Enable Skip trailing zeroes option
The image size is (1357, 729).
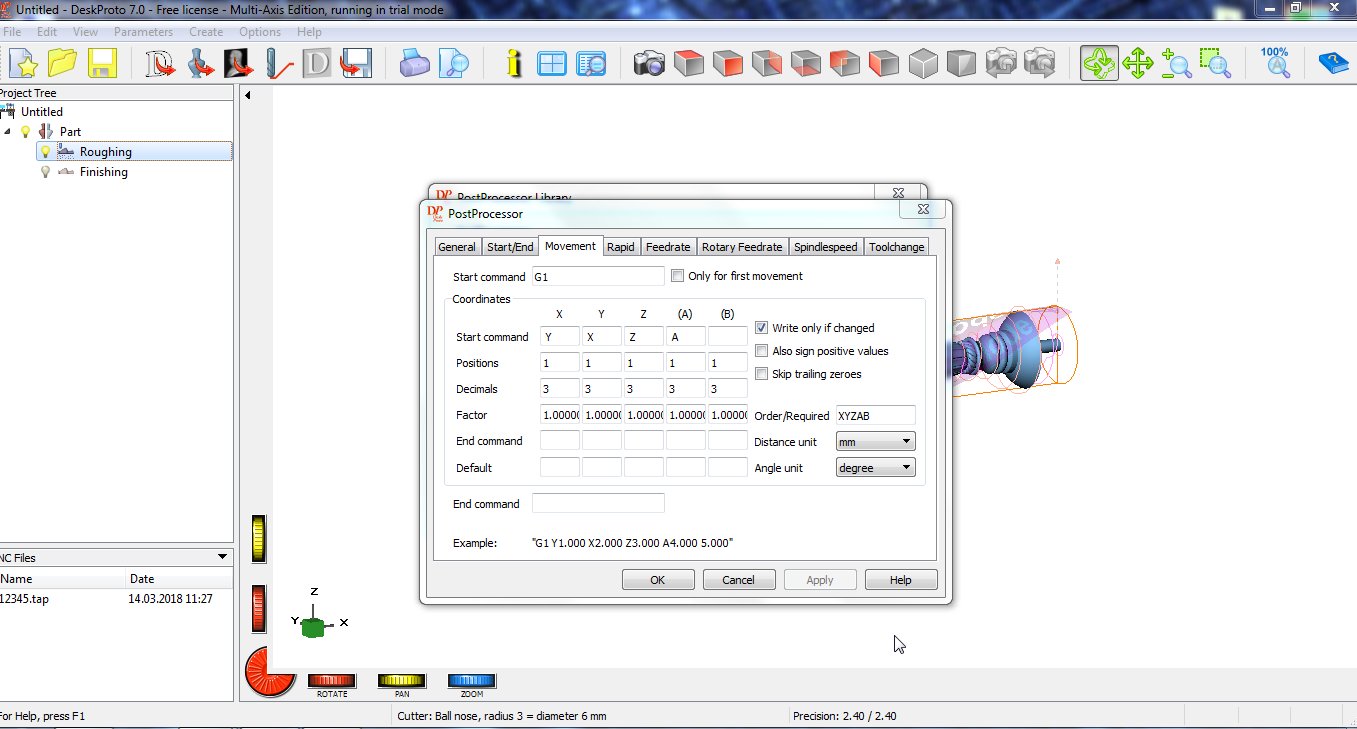pyautogui.click(x=762, y=374)
